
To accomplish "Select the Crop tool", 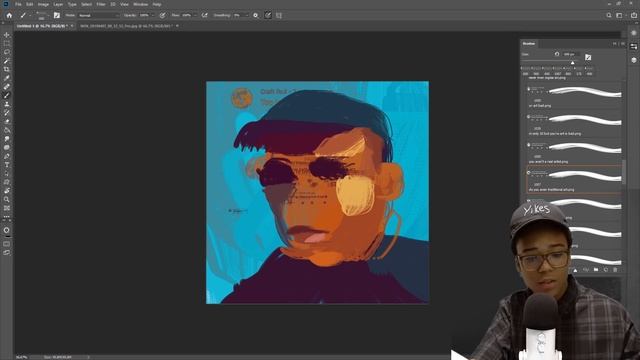I will pyautogui.click(x=7, y=69).
